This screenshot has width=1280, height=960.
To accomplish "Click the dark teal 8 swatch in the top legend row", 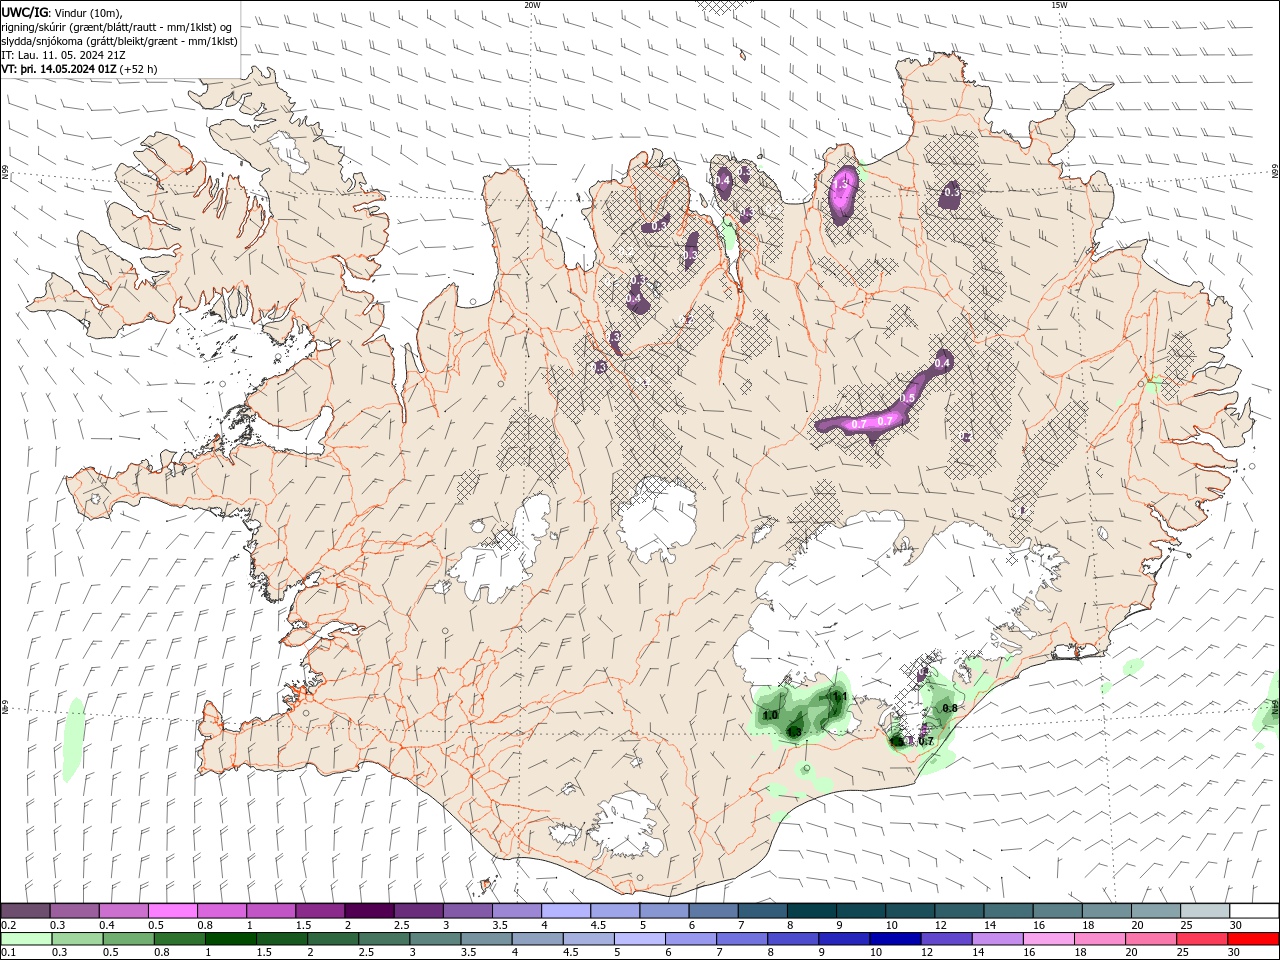I will pyautogui.click(x=811, y=910).
